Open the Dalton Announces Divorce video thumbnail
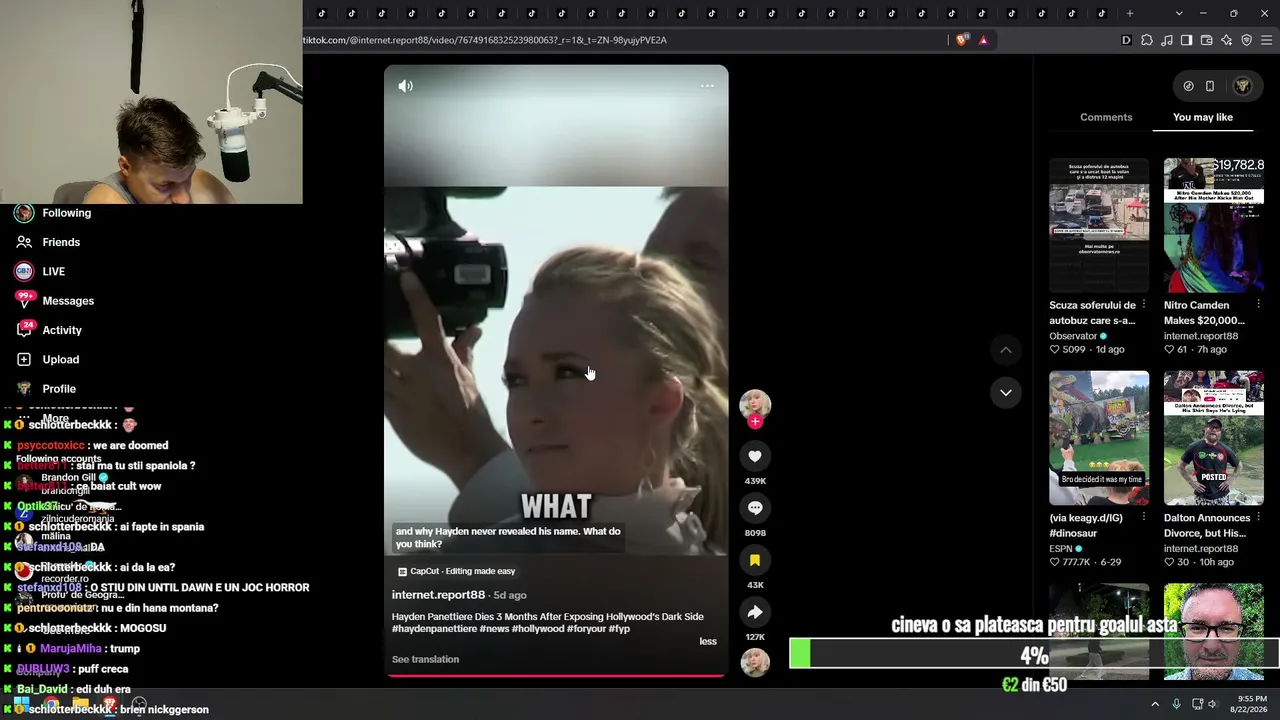The height and width of the screenshot is (720, 1280). click(1214, 438)
